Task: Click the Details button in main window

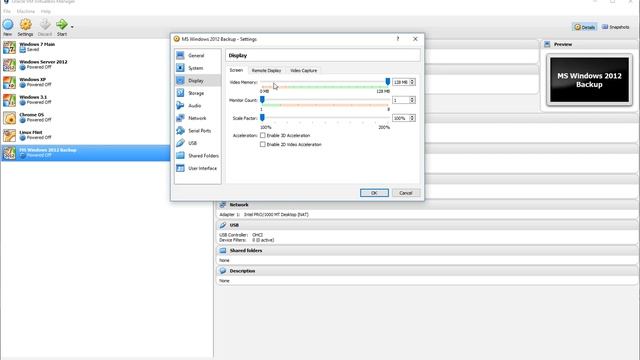Action: pyautogui.click(x=584, y=27)
